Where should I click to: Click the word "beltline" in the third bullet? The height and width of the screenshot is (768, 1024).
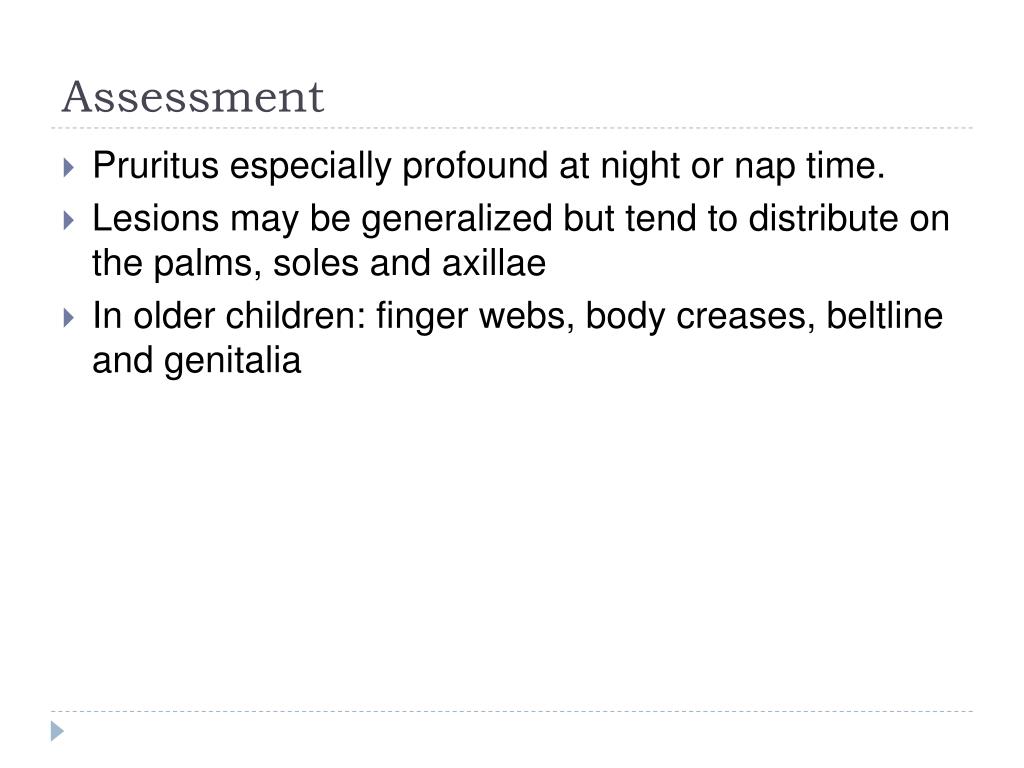[884, 315]
